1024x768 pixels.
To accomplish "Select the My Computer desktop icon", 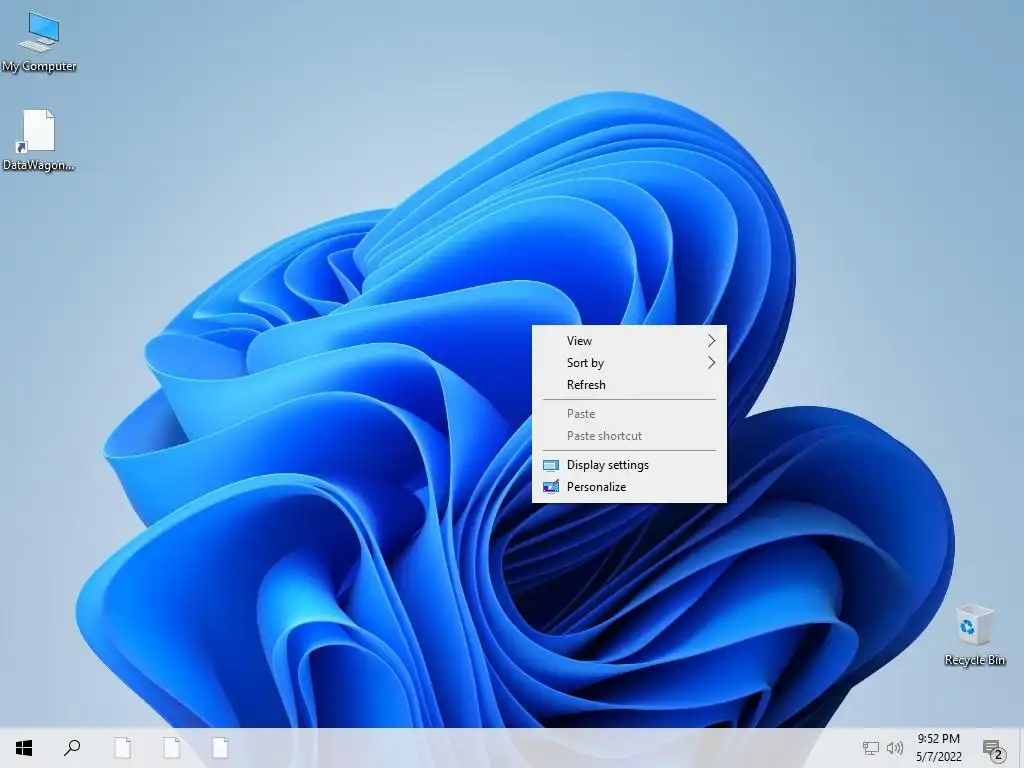I will tap(39, 41).
